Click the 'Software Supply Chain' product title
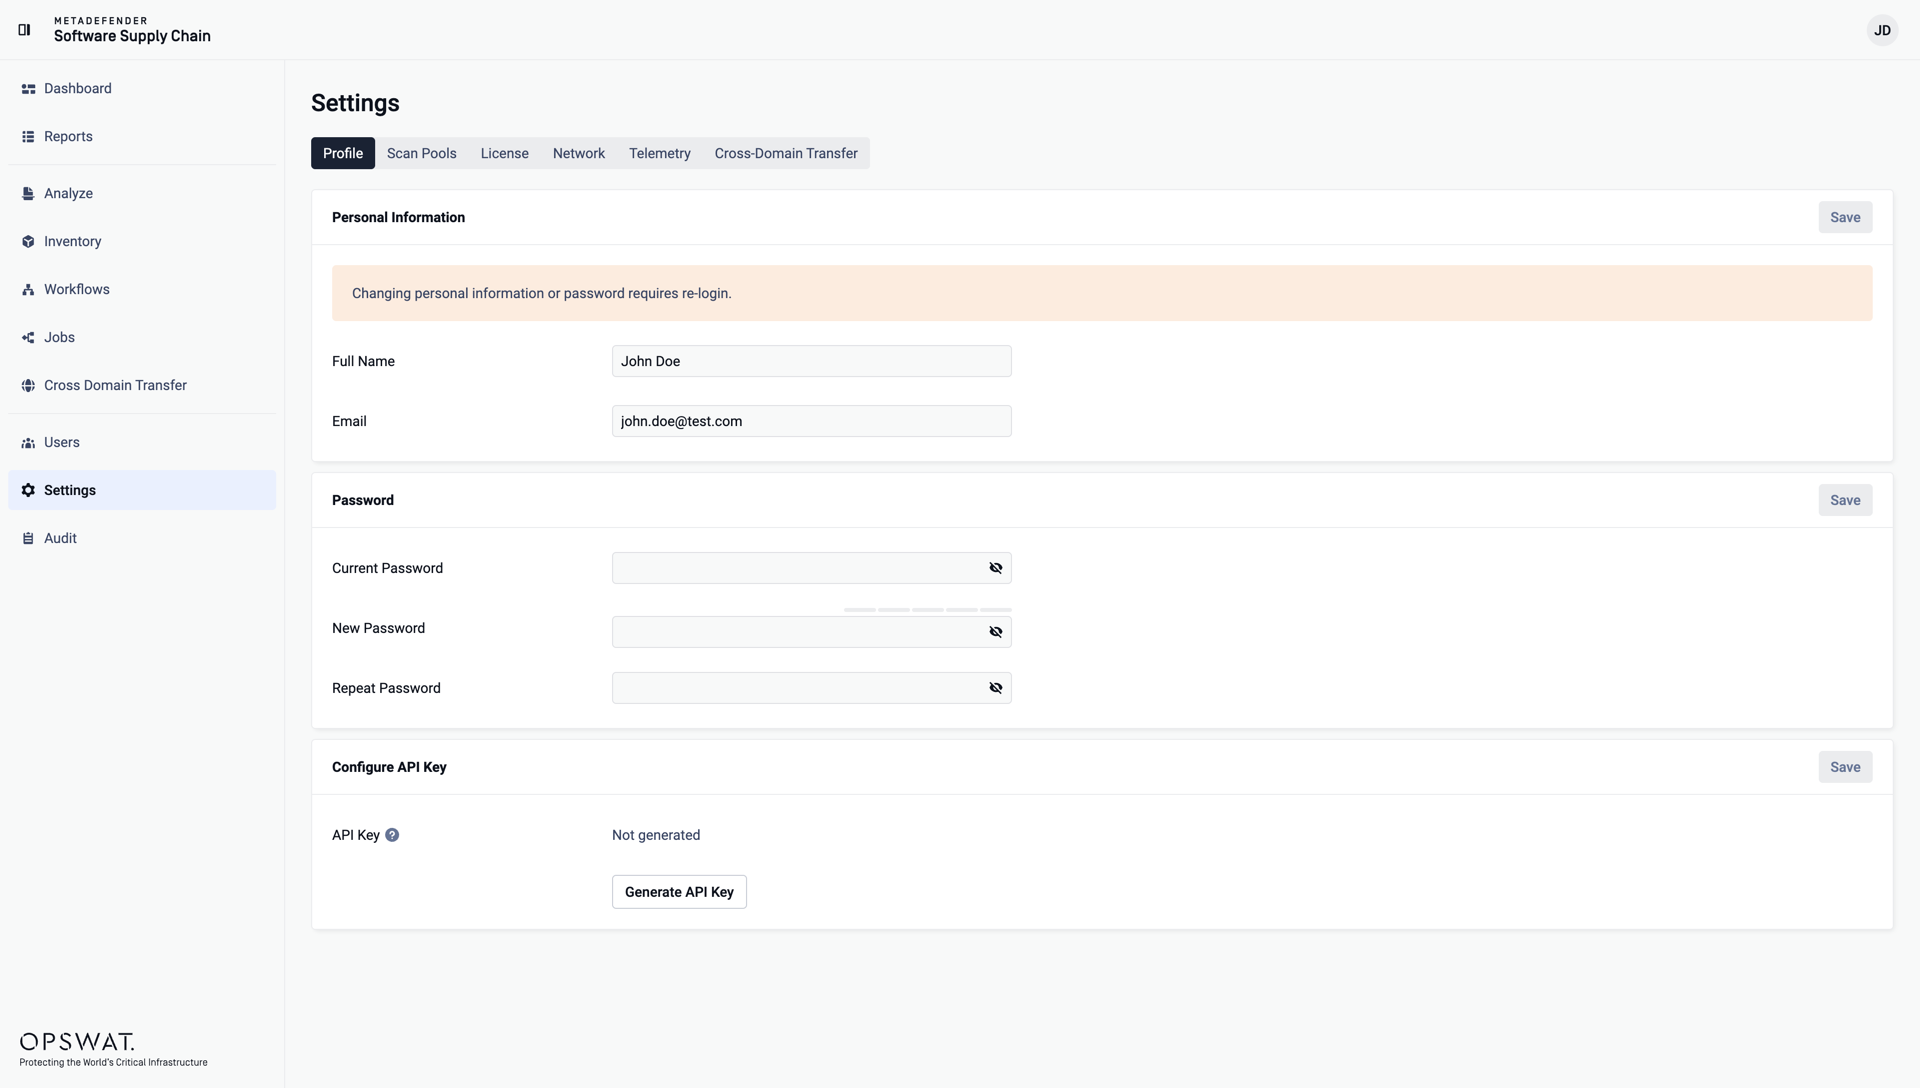 pyautogui.click(x=132, y=36)
